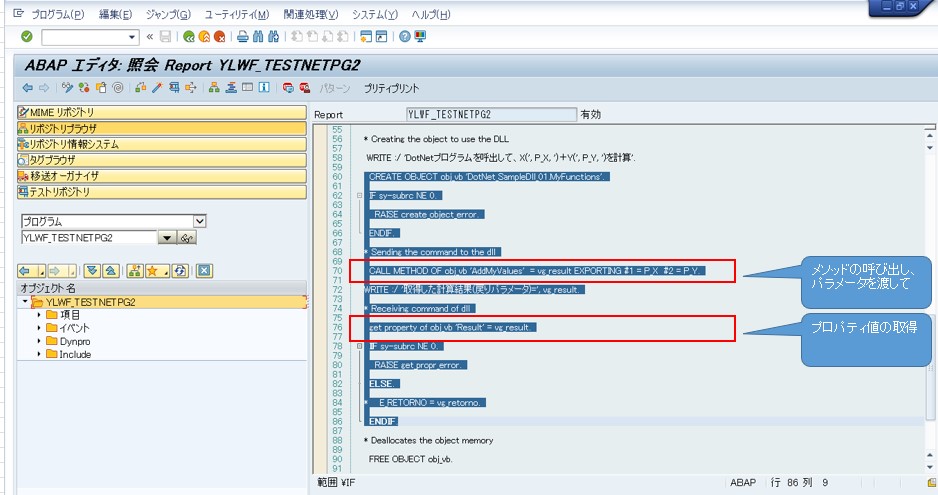Click the Display Navigation Window icon
Viewport: 938px width, 495px height.
[231, 88]
